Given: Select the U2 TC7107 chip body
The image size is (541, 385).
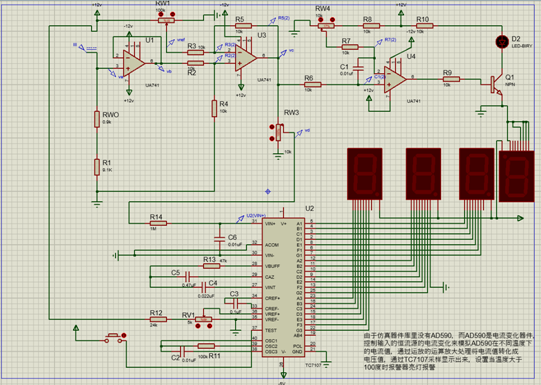Looking at the screenshot, I should (x=283, y=287).
